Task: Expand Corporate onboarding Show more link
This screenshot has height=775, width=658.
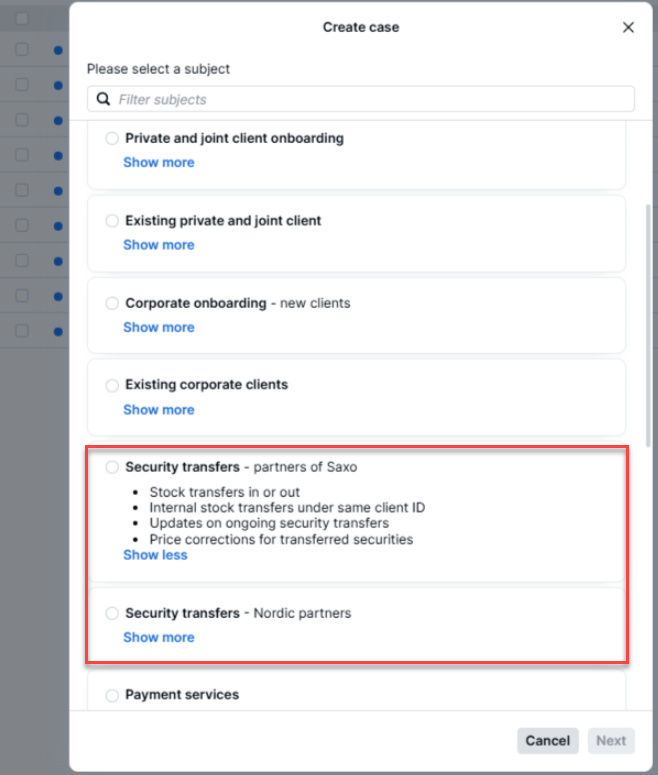Action: click(159, 327)
